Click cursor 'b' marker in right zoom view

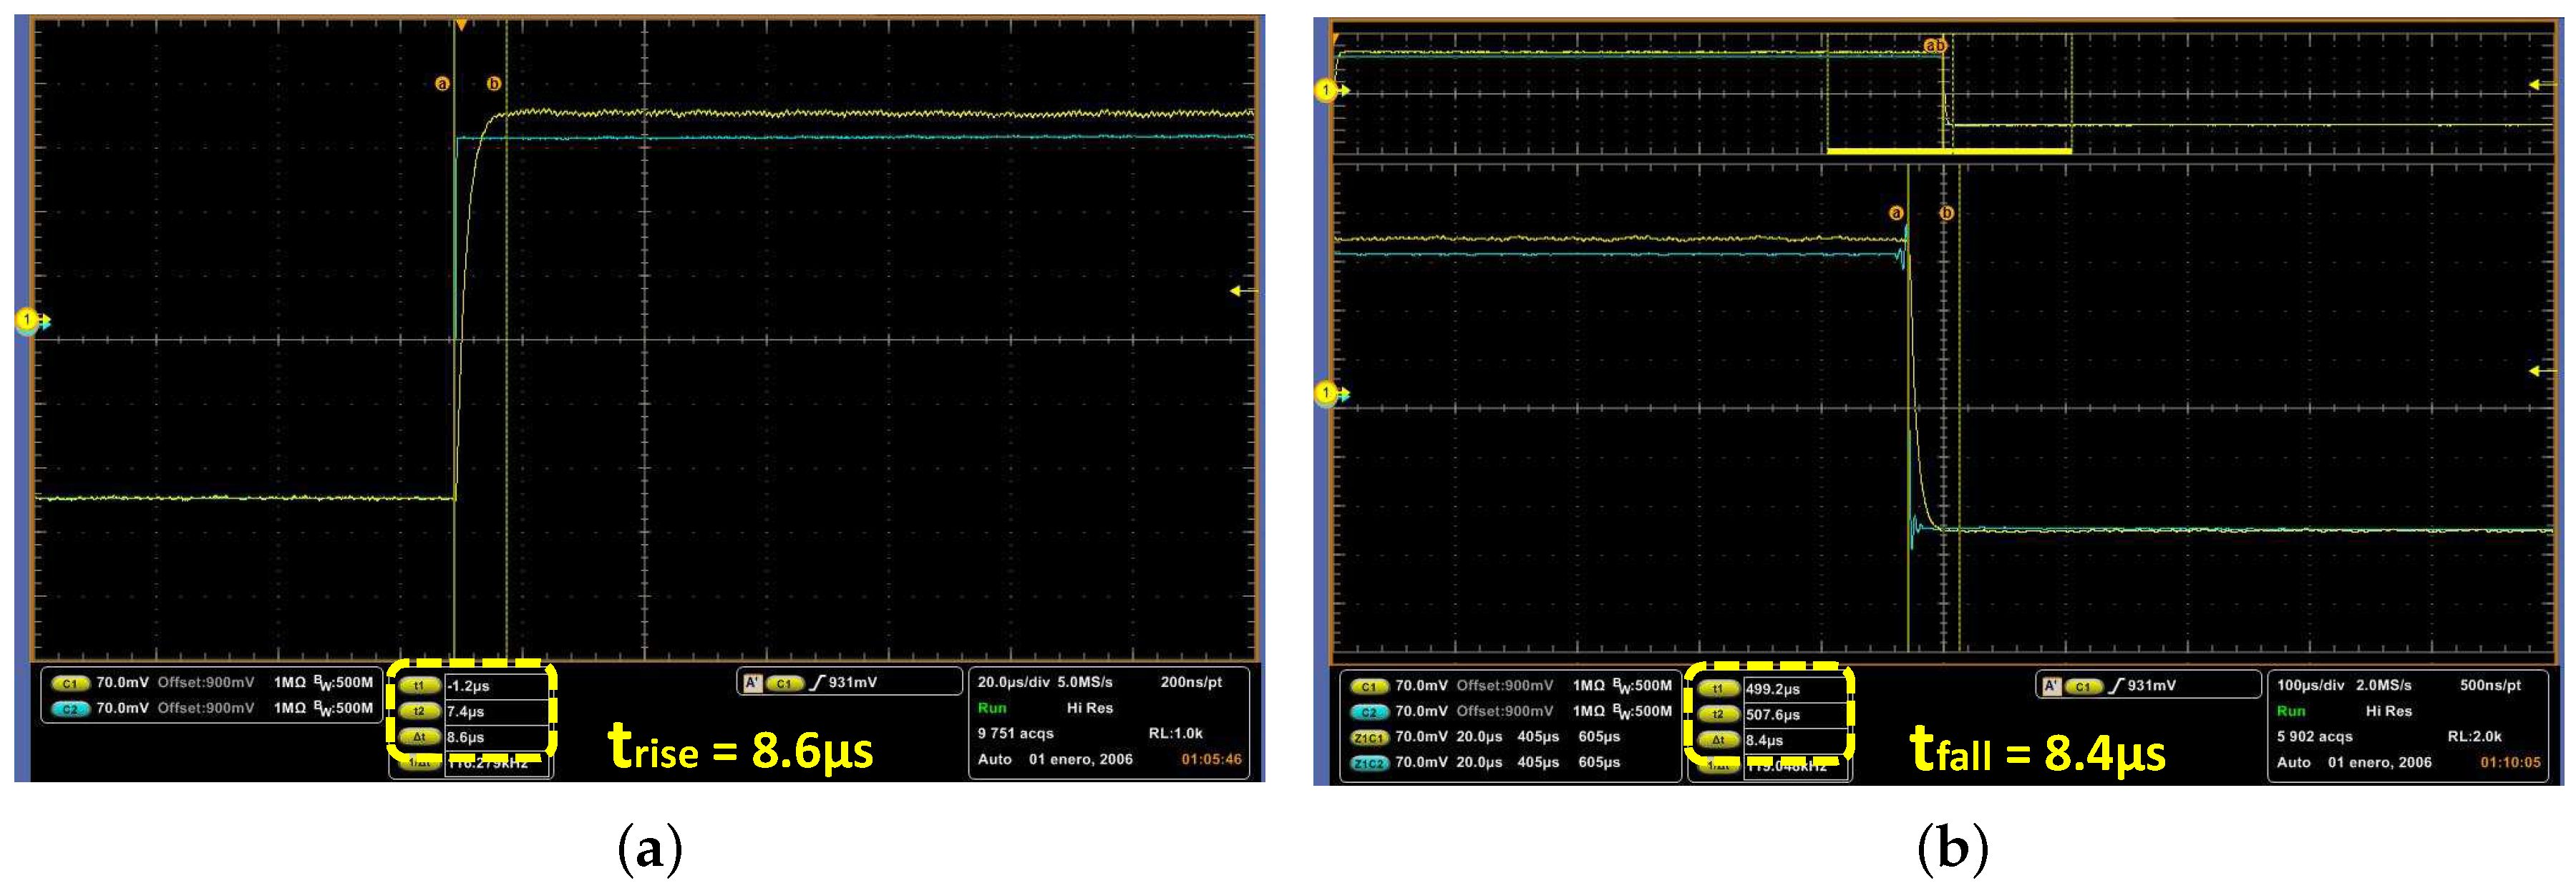[1946, 213]
